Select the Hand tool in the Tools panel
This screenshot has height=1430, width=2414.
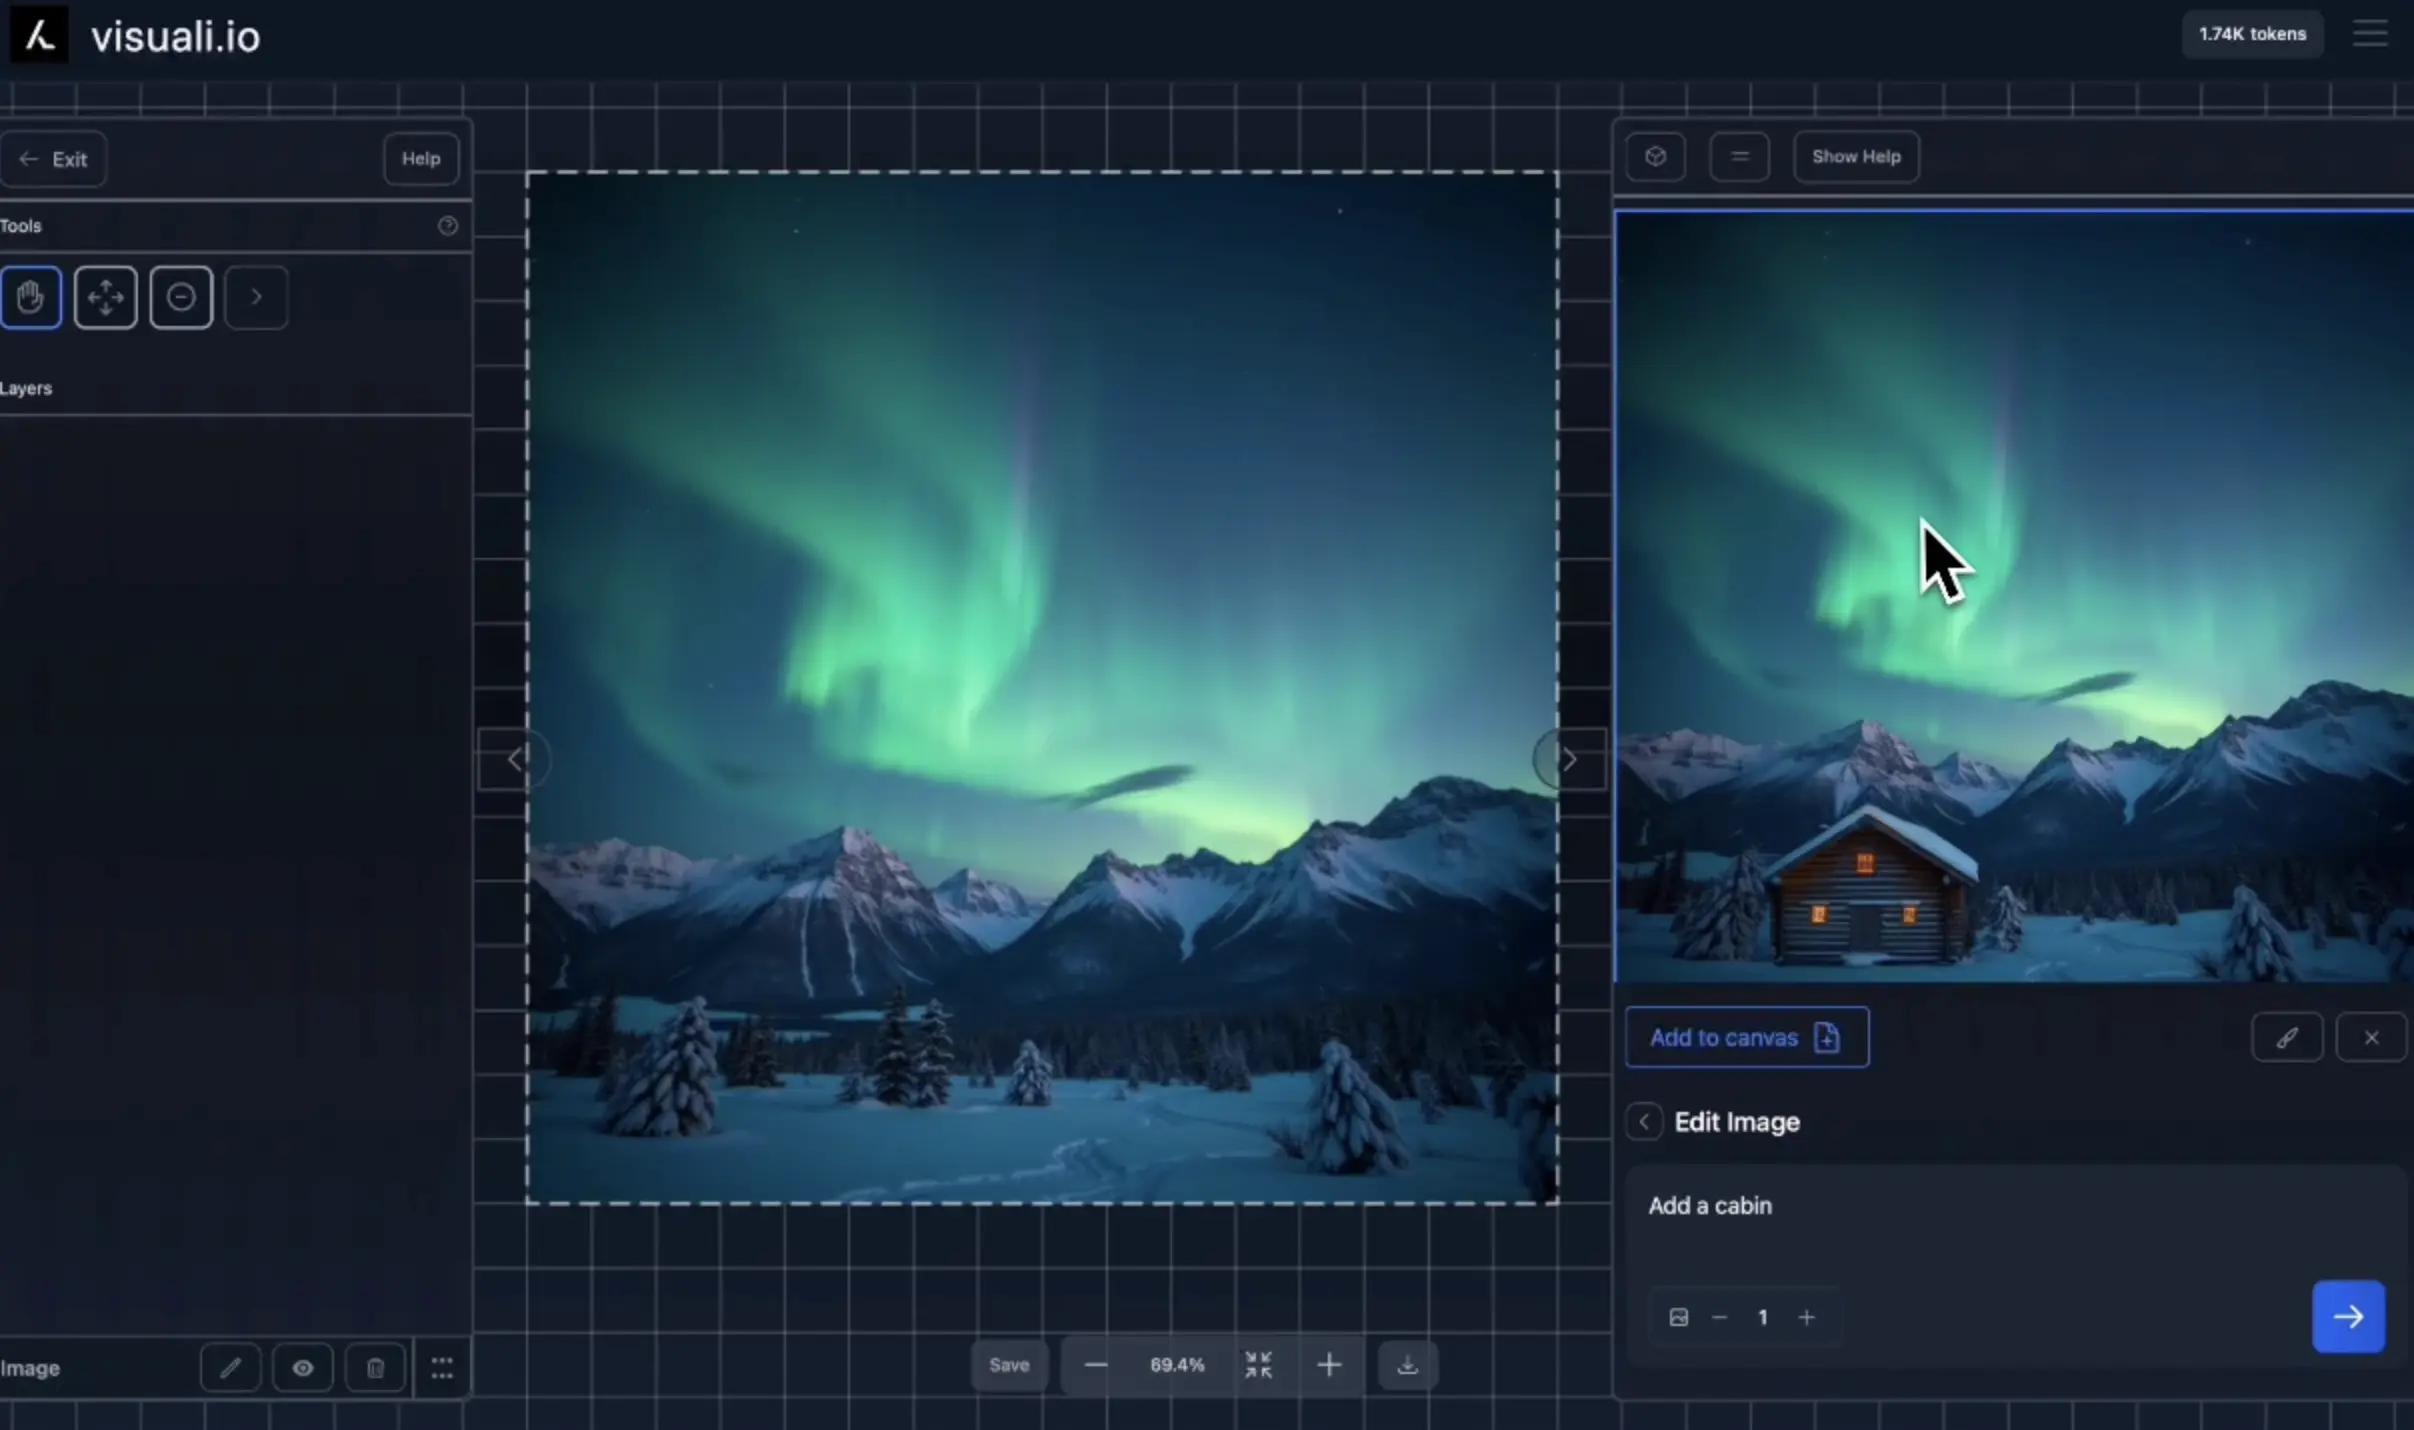(x=32, y=297)
